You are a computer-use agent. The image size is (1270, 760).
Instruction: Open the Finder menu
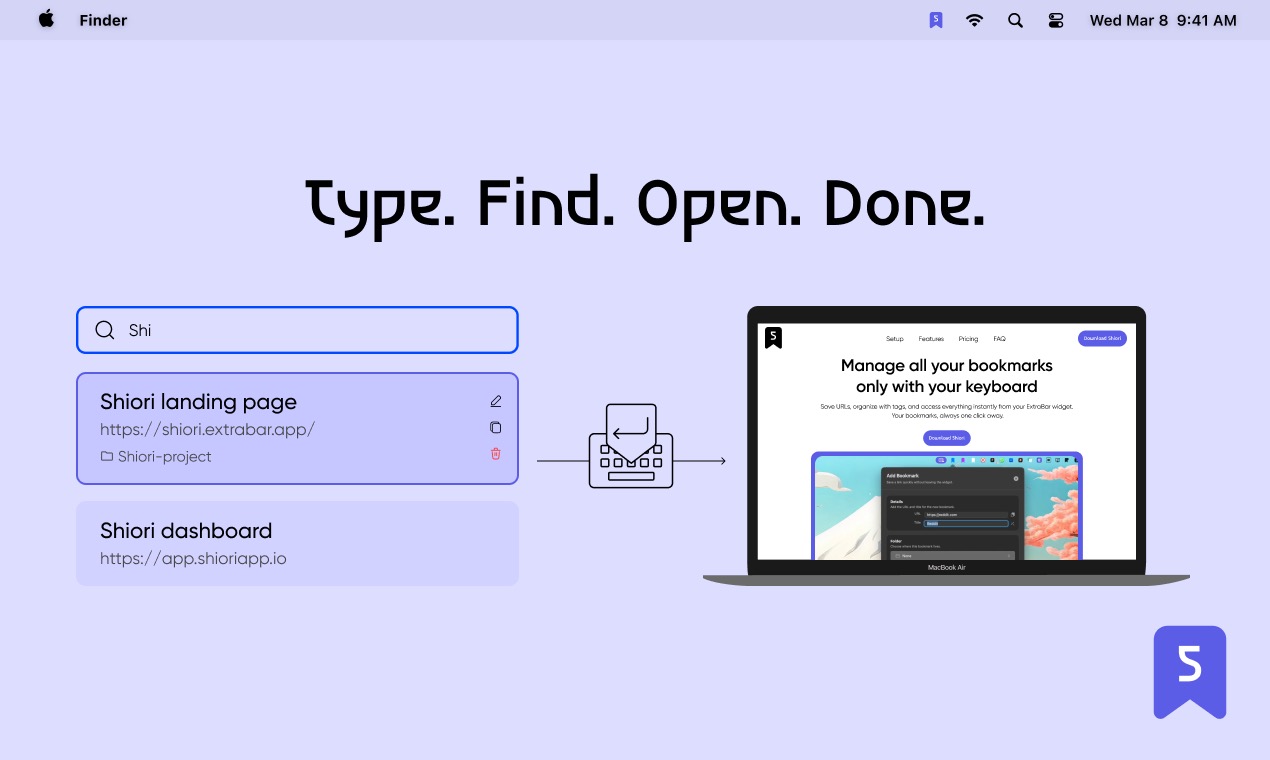click(103, 20)
